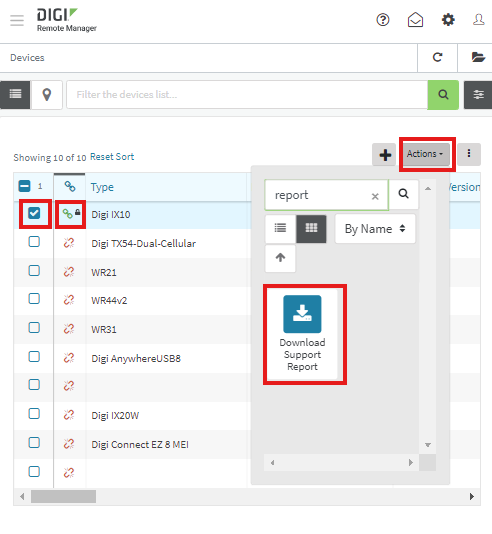
Task: Select the WR21 device checkbox
Action: [34, 271]
